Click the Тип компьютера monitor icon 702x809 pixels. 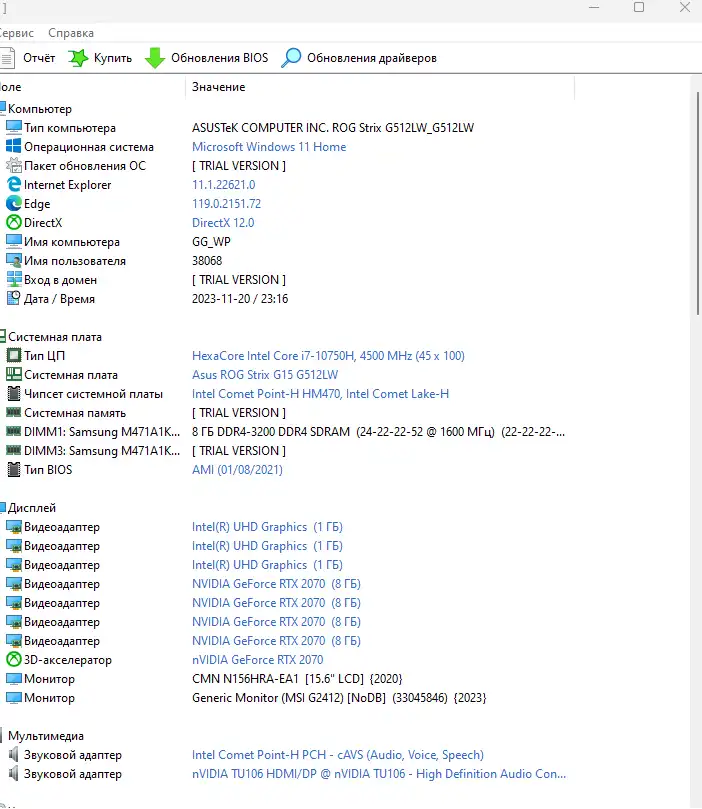tap(13, 127)
